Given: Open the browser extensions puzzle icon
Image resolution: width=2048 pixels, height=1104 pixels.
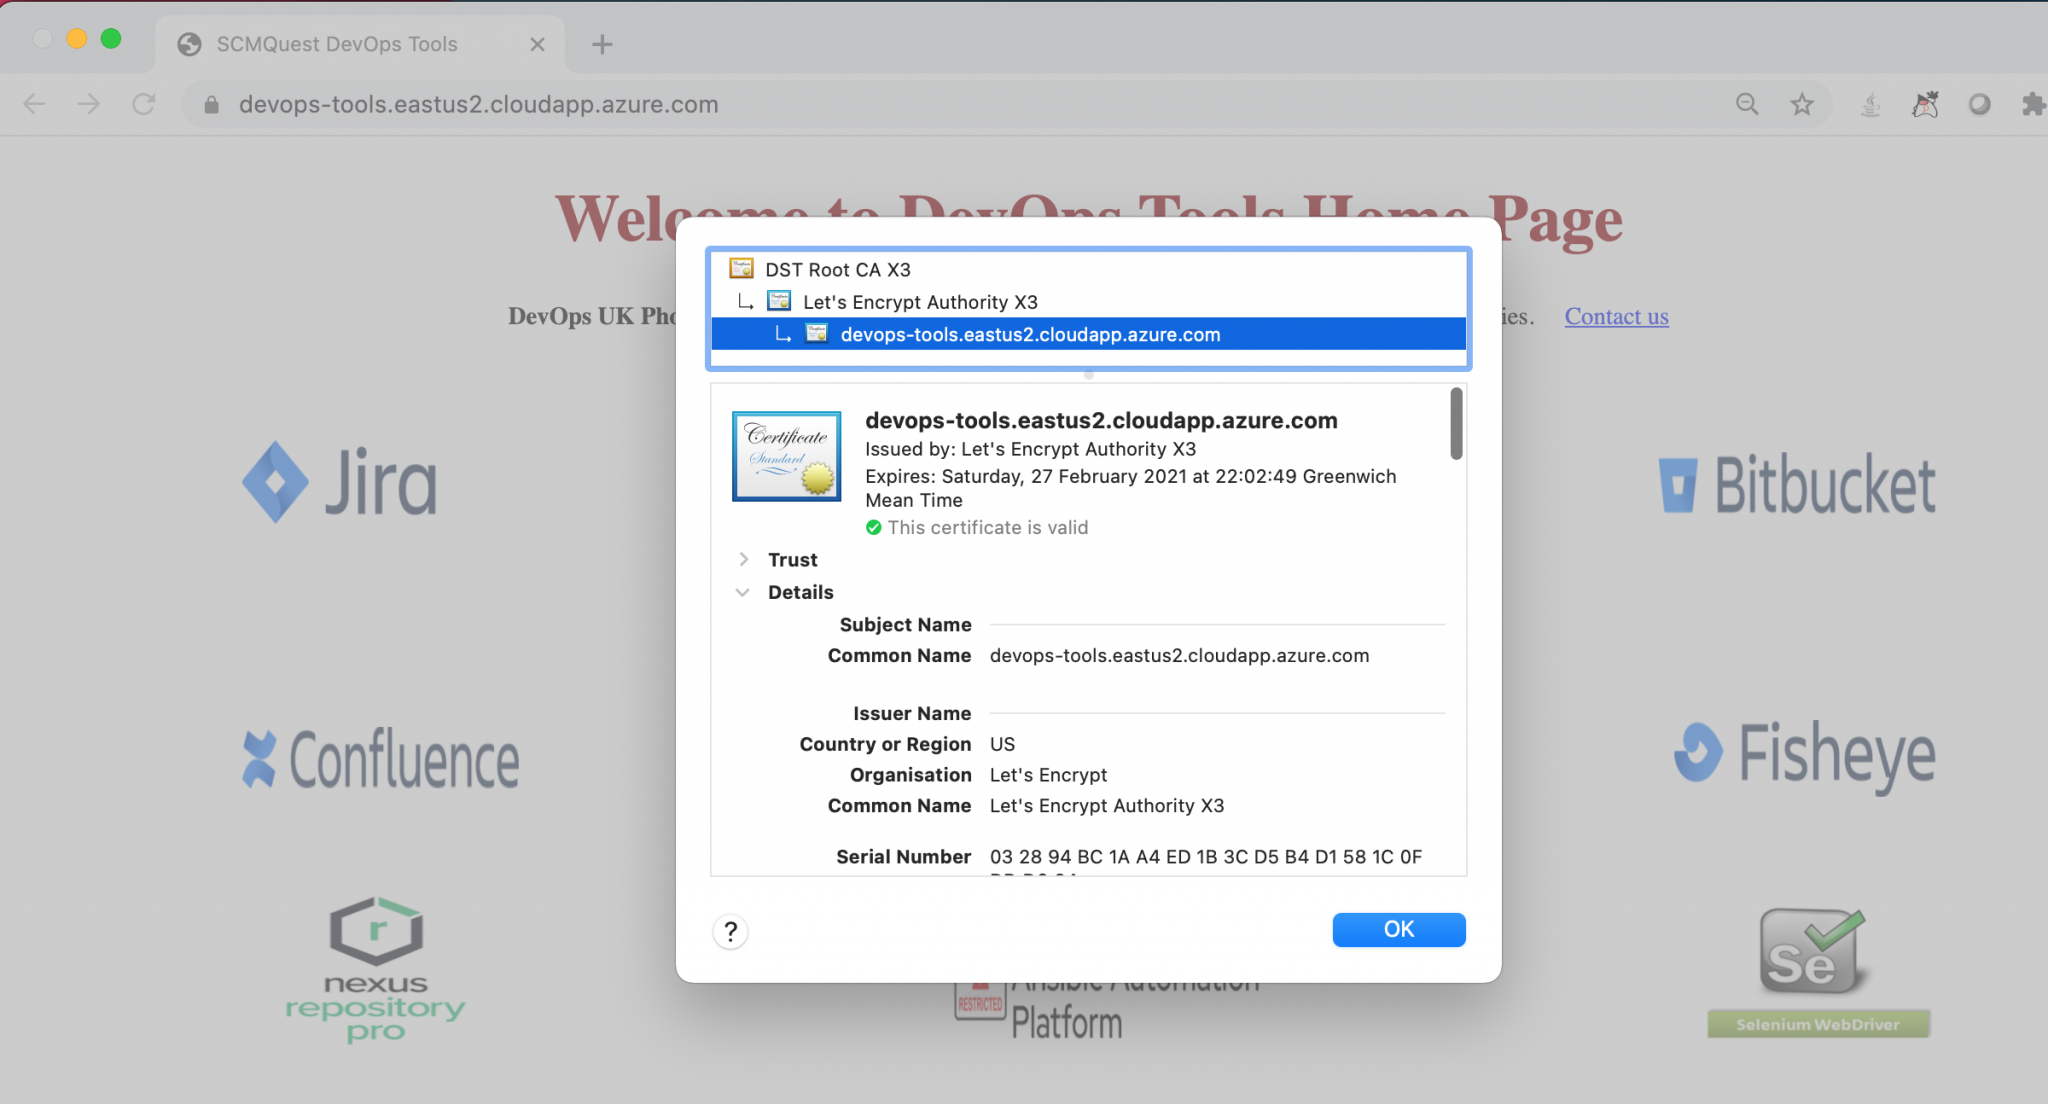Looking at the screenshot, I should [2034, 104].
